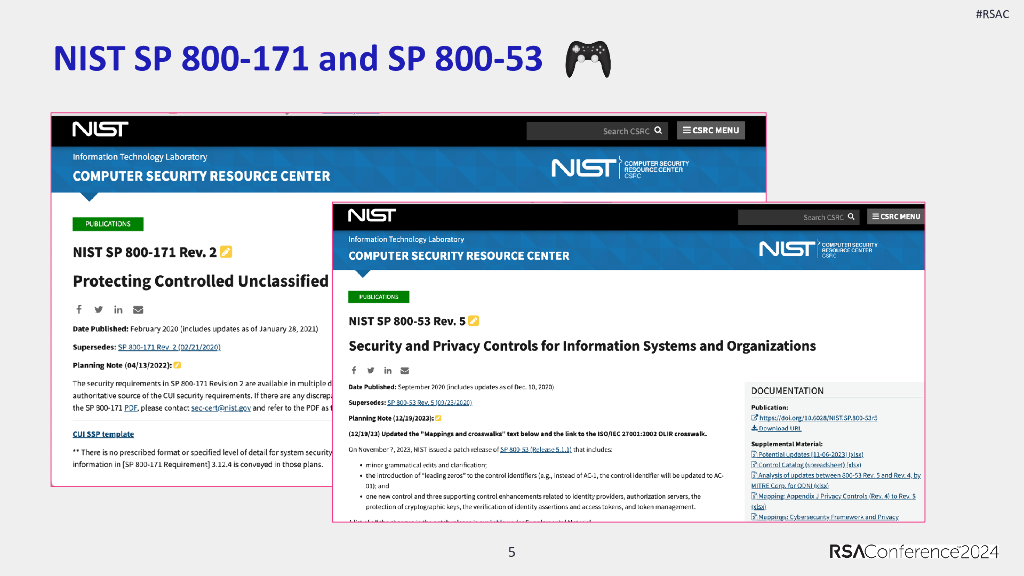Click the search magnifier in the SP 800-171 page header
The width and height of the screenshot is (1024, 576).
click(658, 131)
